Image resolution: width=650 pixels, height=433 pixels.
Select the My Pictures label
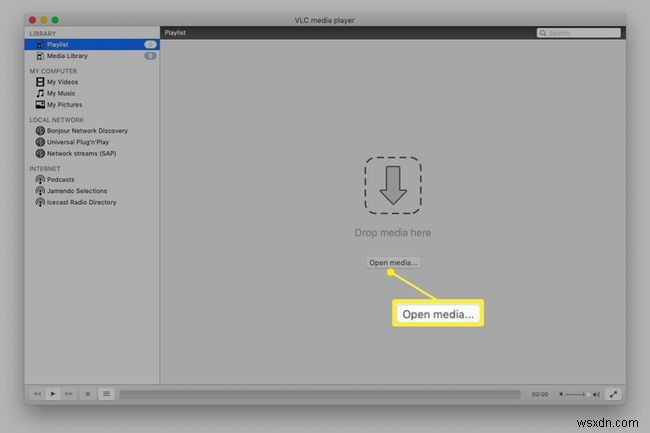coord(64,104)
